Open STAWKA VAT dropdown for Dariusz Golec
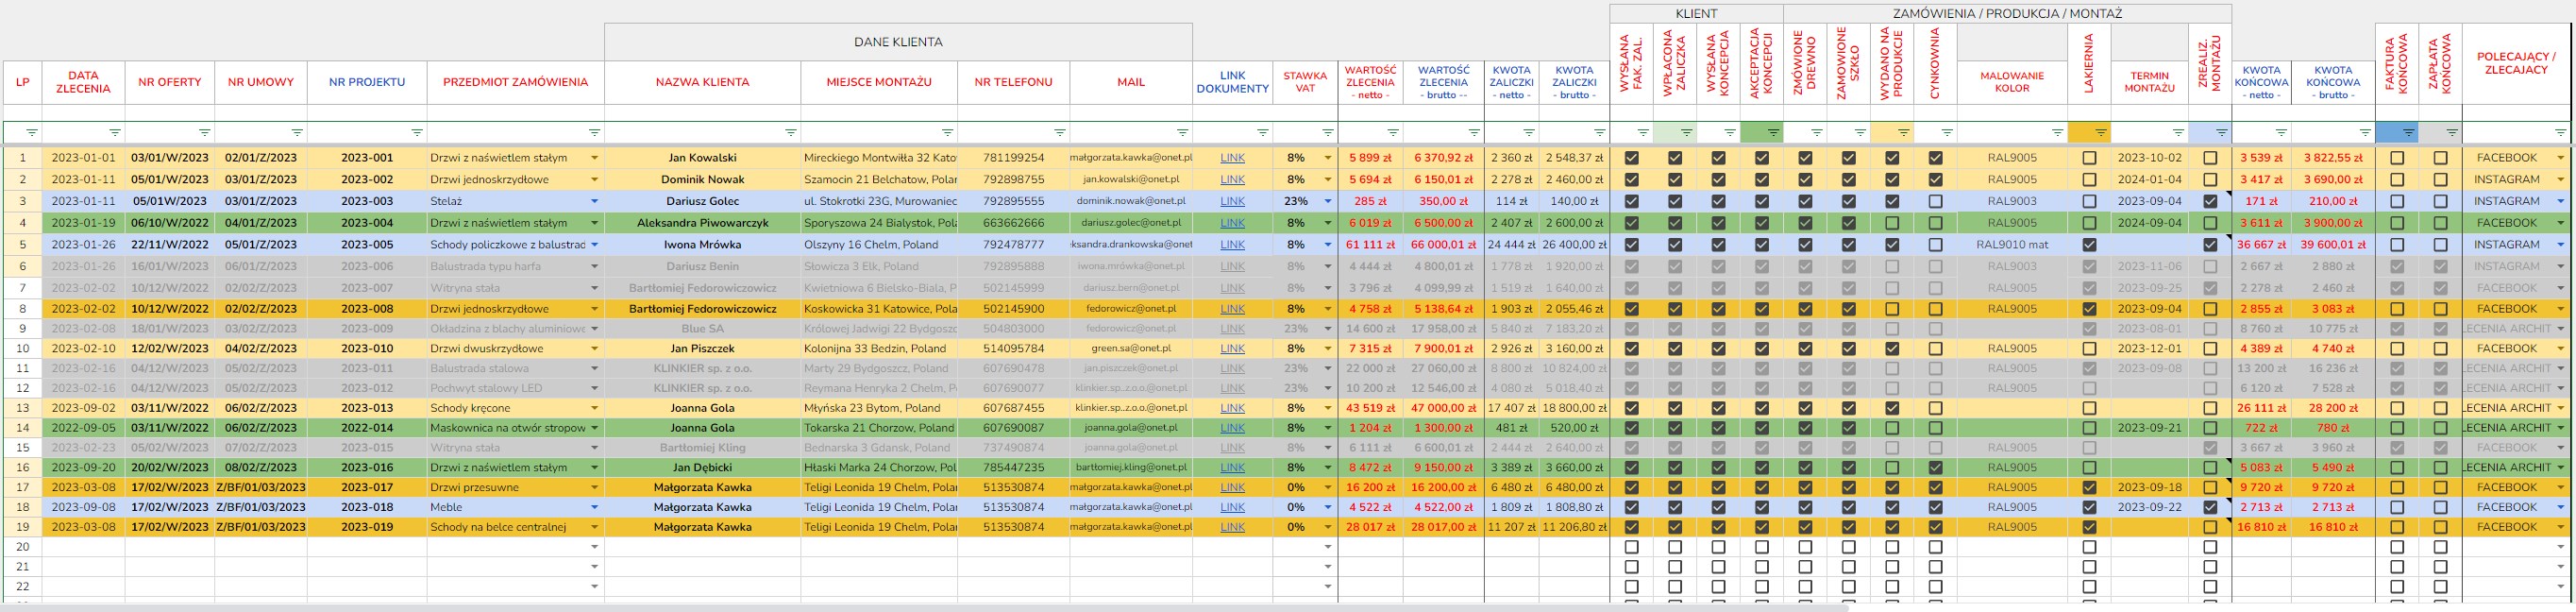Image resolution: width=2576 pixels, height=612 pixels. (1328, 201)
